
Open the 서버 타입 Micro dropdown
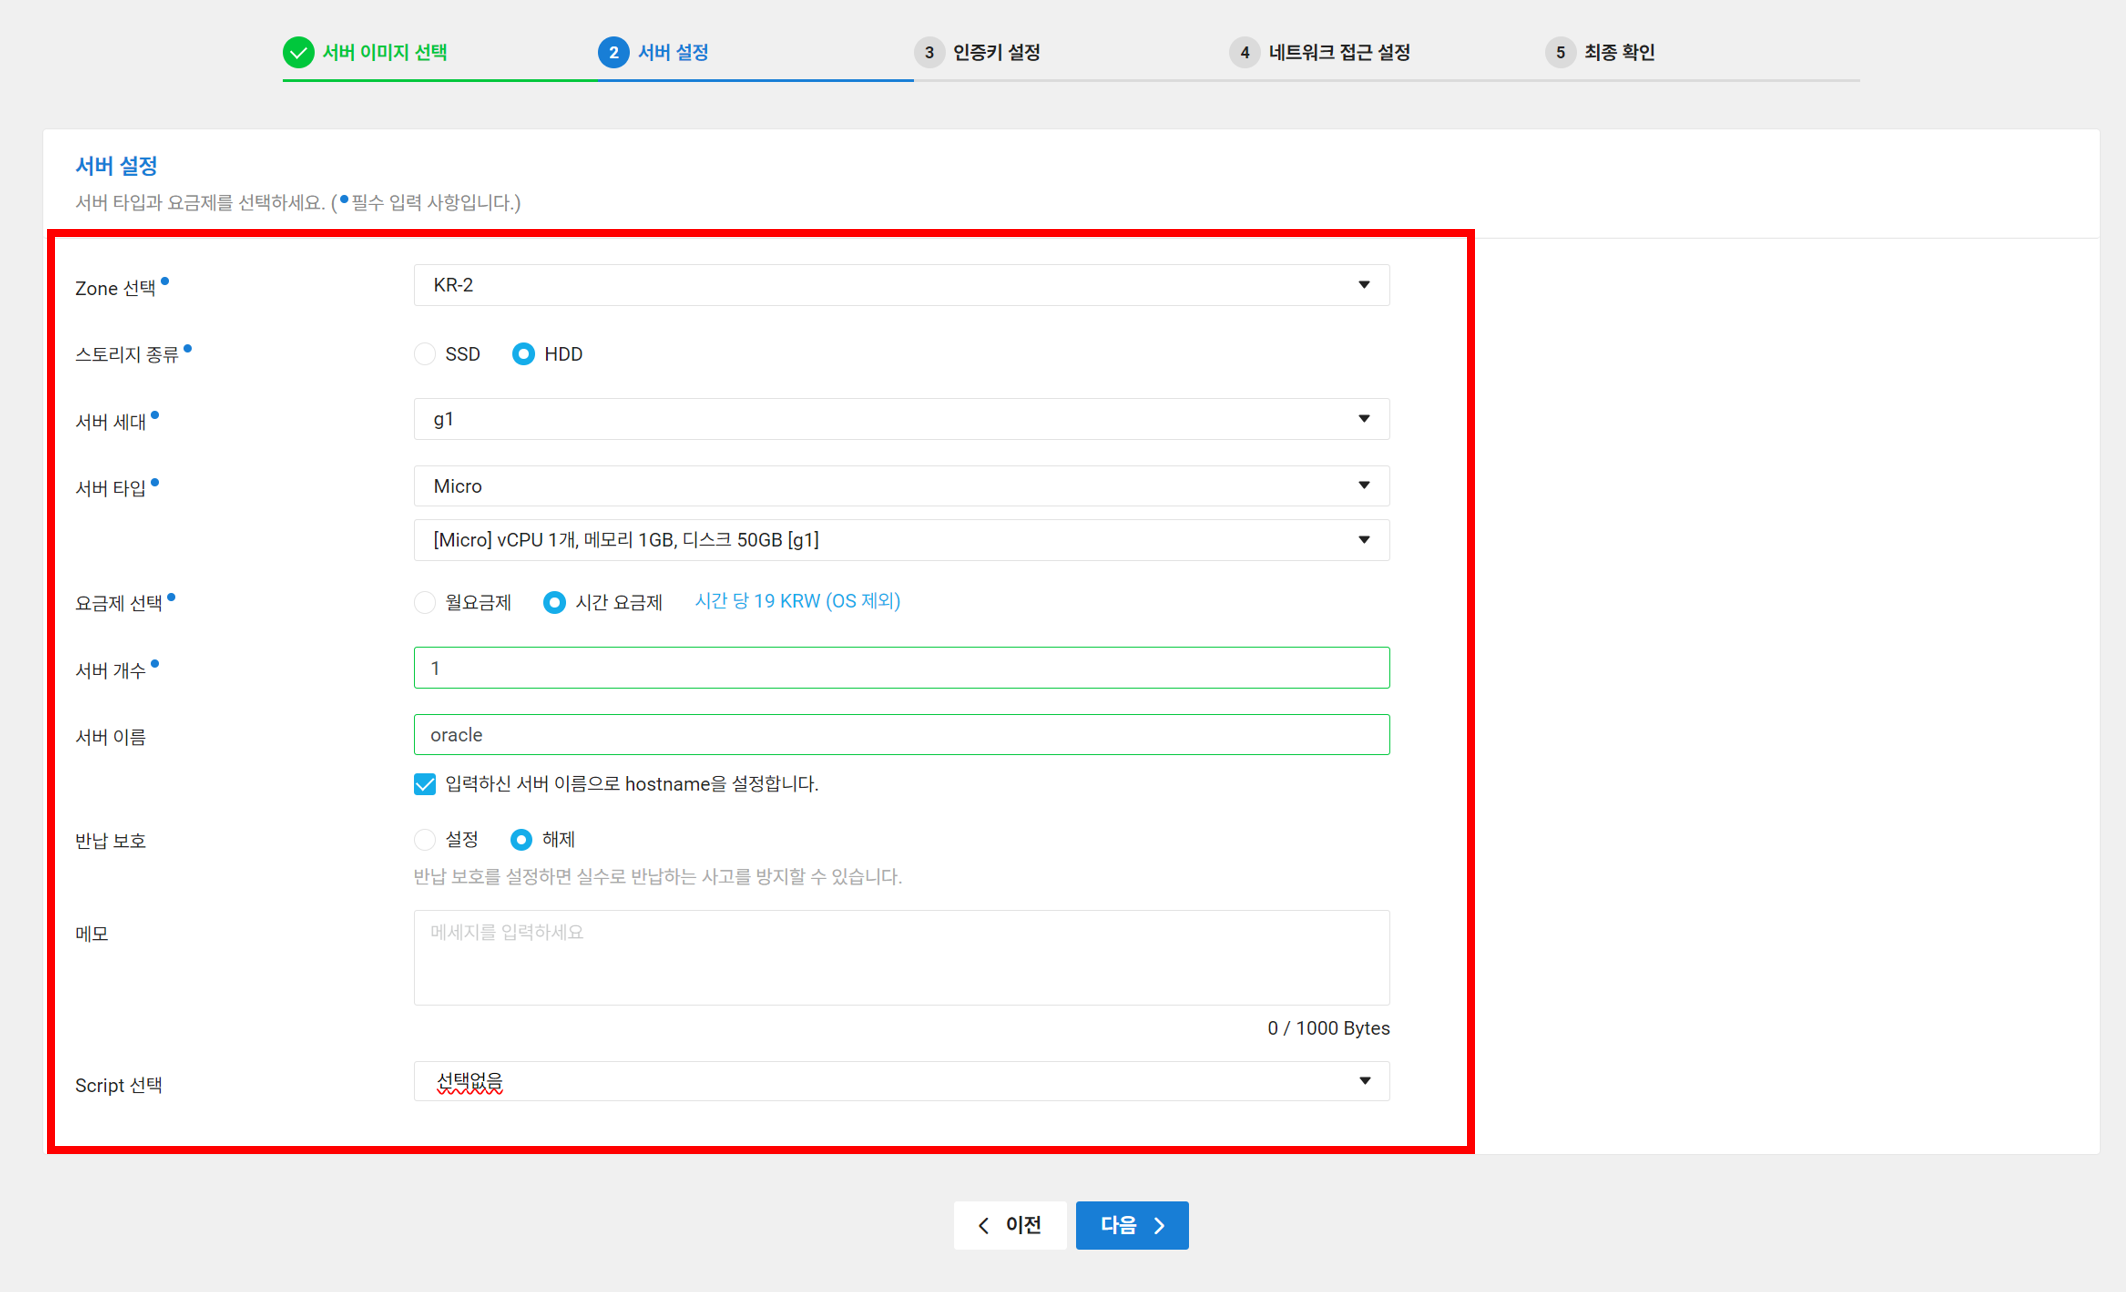pyautogui.click(x=900, y=486)
